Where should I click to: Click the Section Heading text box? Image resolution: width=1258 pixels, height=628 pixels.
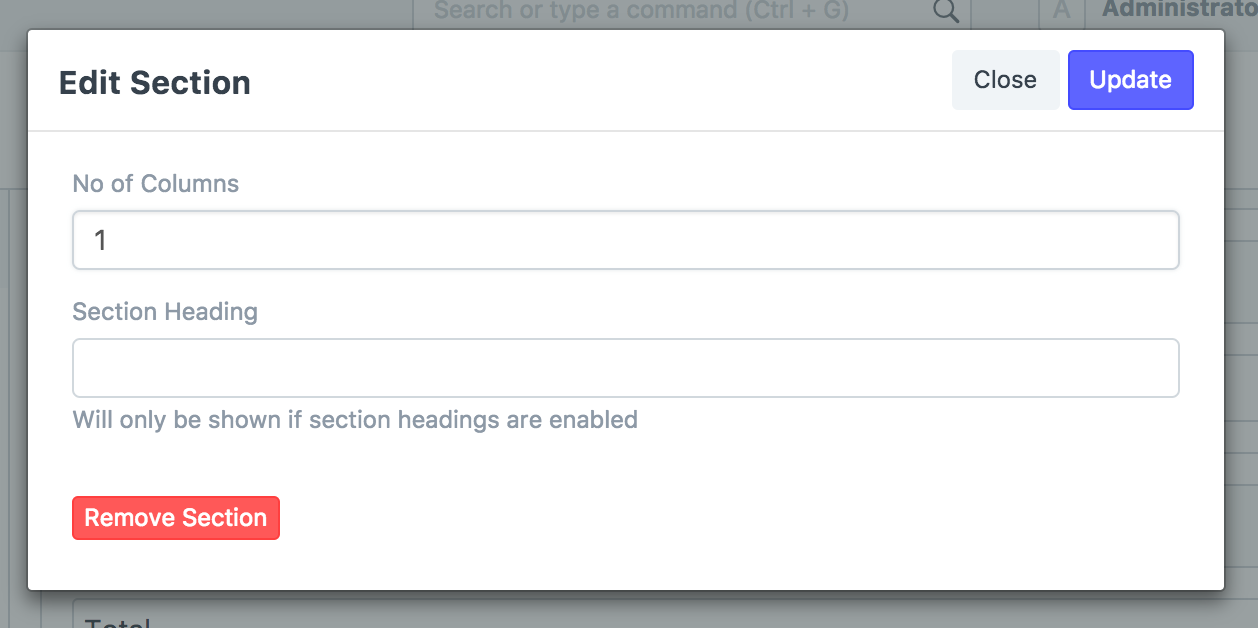coord(626,368)
